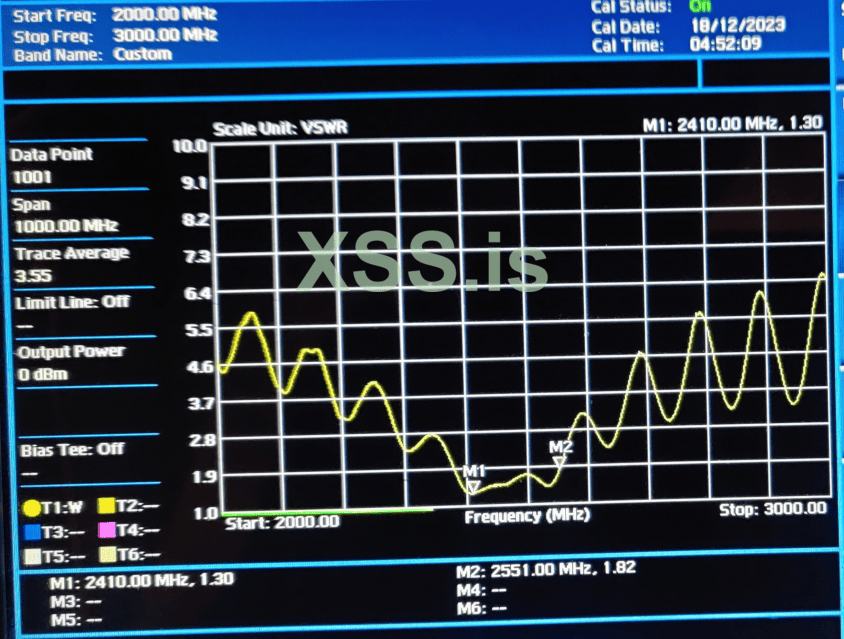The width and height of the screenshot is (844, 639).
Task: Click the T6 trace square
Action: [x=108, y=554]
